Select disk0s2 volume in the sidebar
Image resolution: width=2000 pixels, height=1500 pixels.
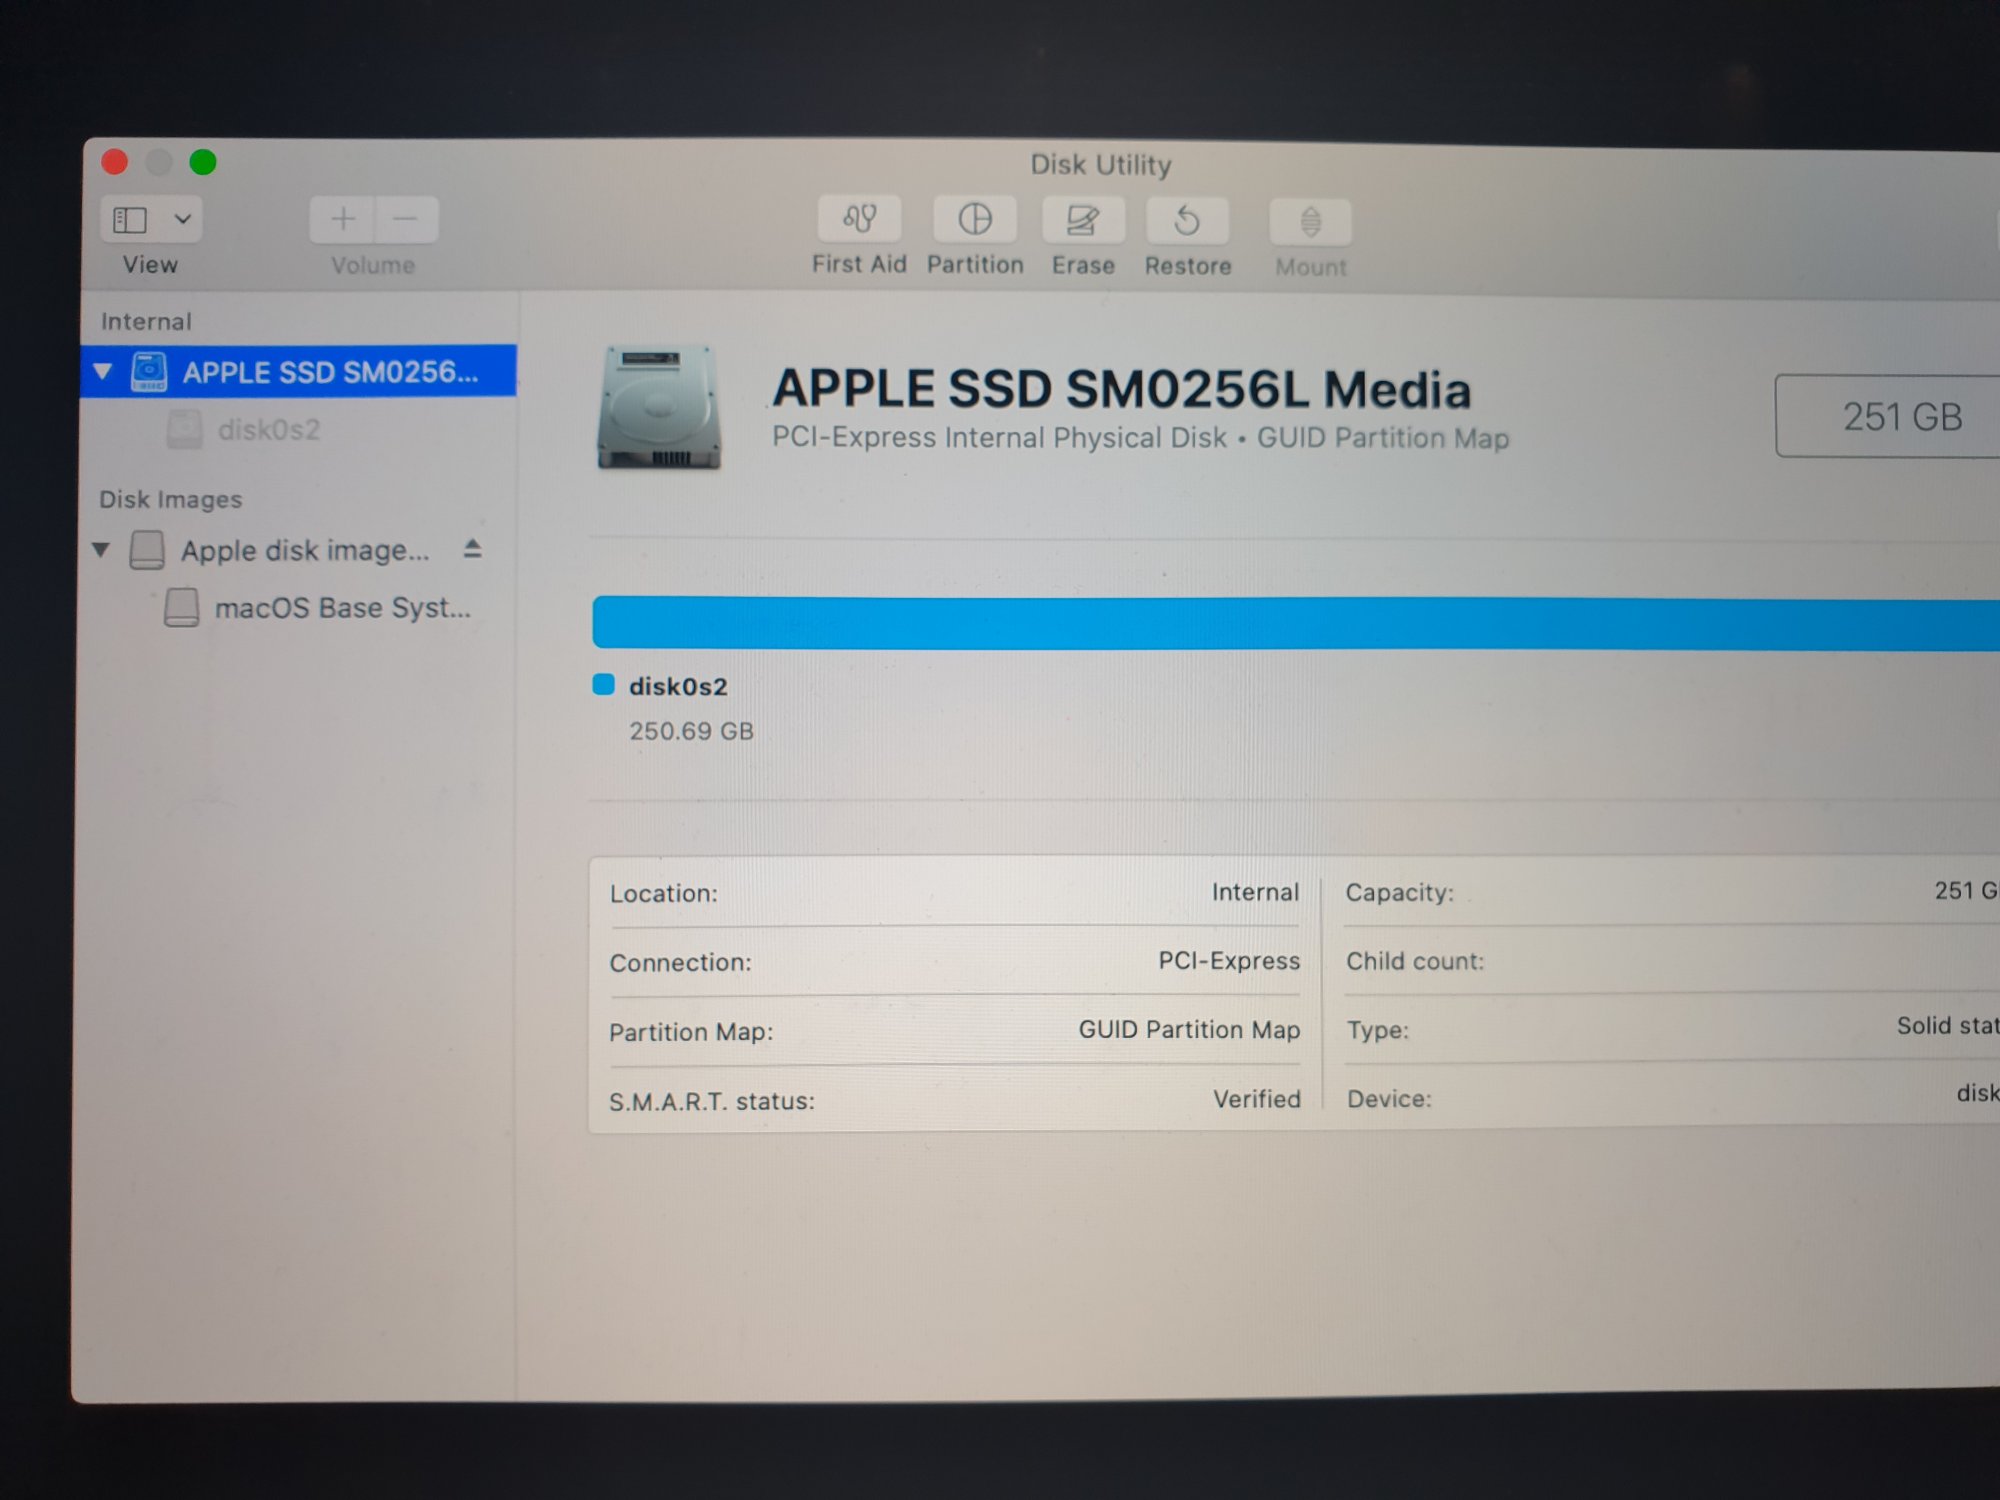tap(269, 430)
